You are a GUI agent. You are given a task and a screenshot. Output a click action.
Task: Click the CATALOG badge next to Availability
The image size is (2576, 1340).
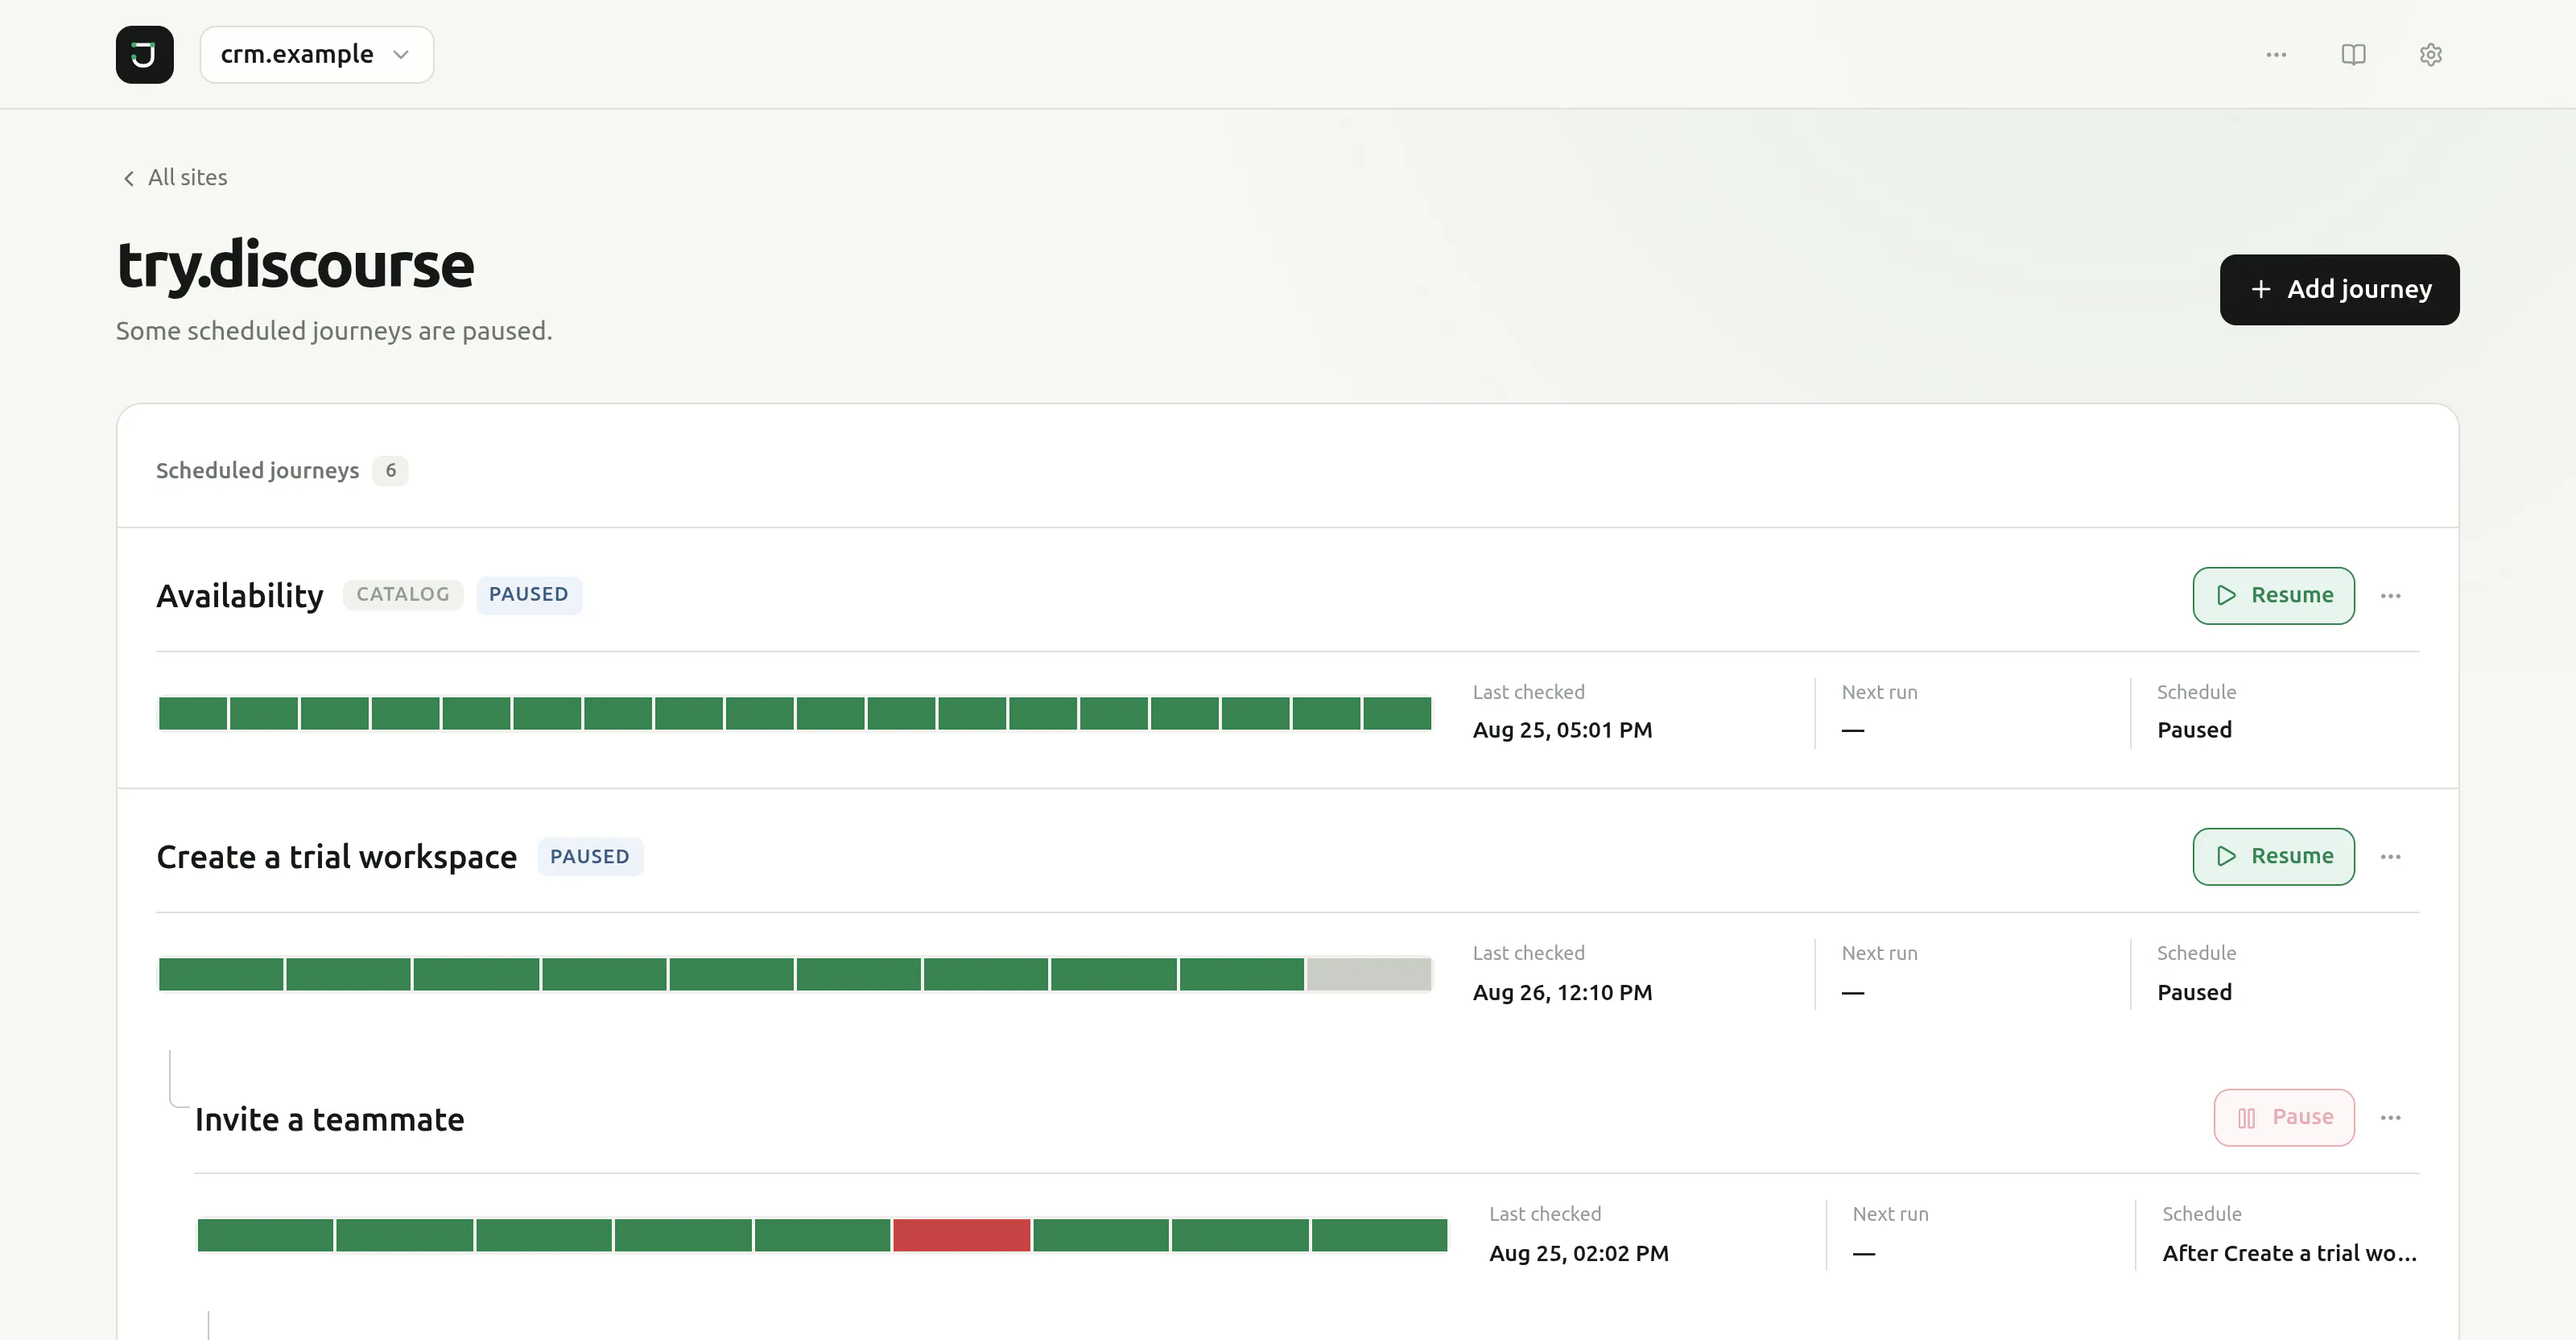point(403,594)
